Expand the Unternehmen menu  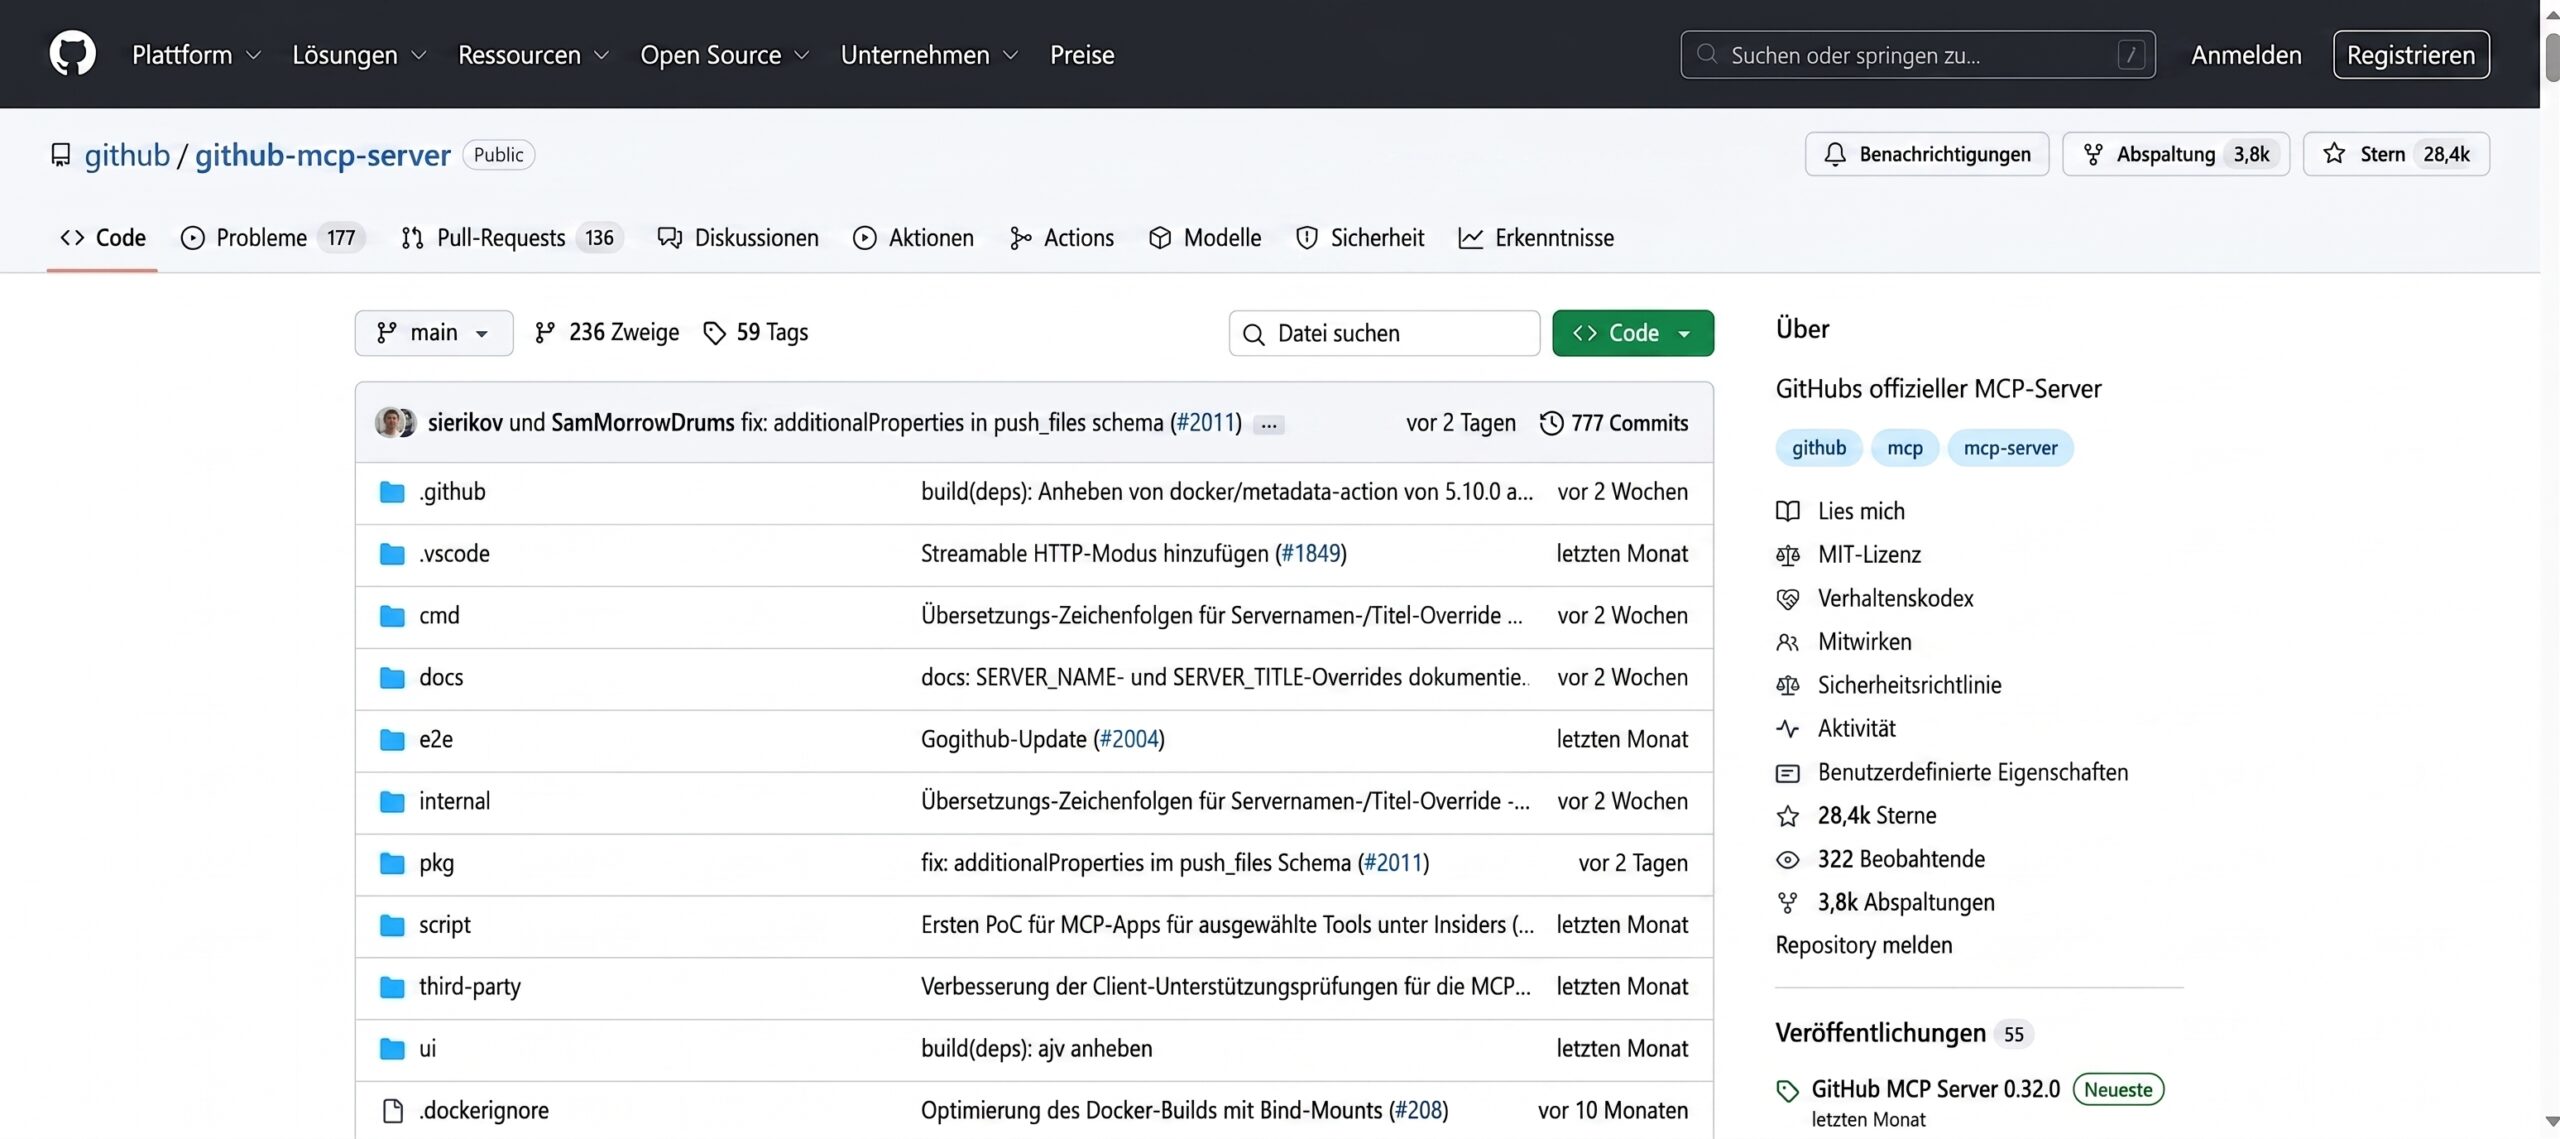(930, 55)
